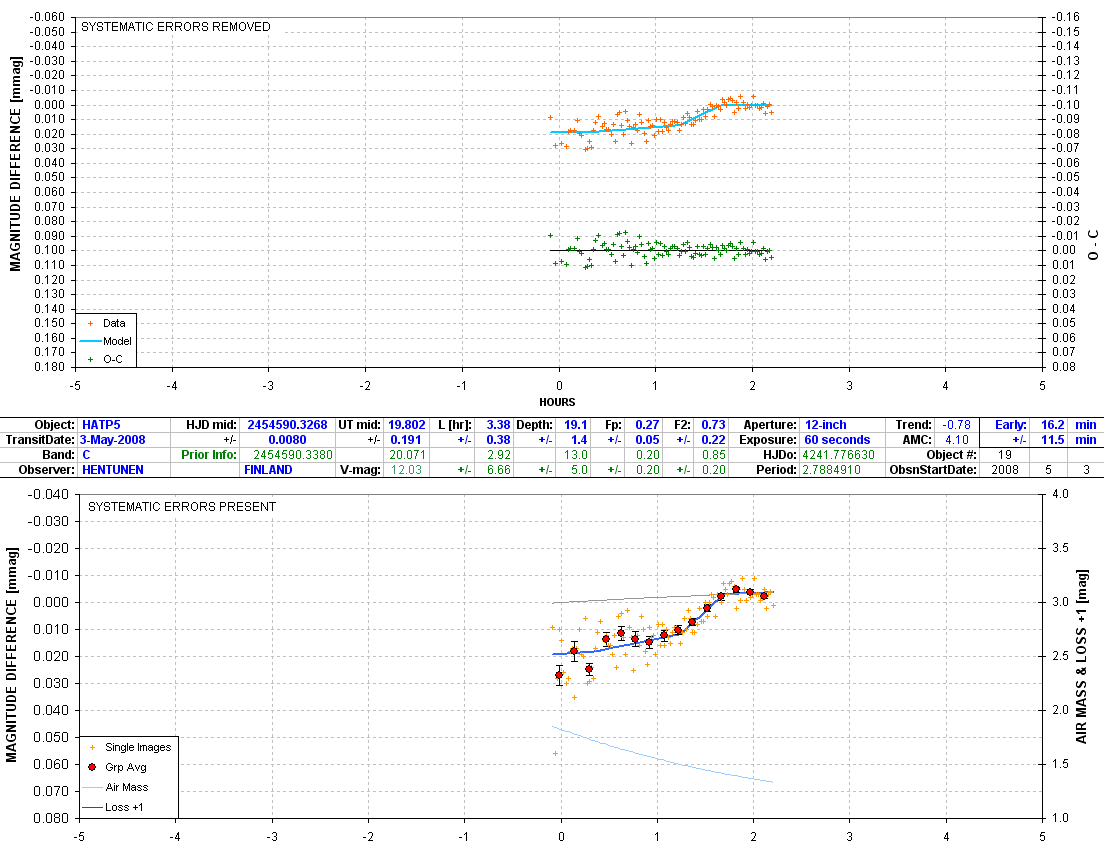The height and width of the screenshot is (847, 1104).
Task: Click the "Prior Info:" label
Action: tap(209, 455)
